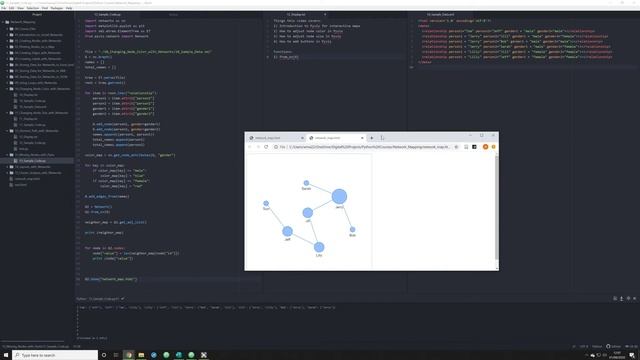
Task: Go back in Chrome browser
Action: (x=250, y=147)
